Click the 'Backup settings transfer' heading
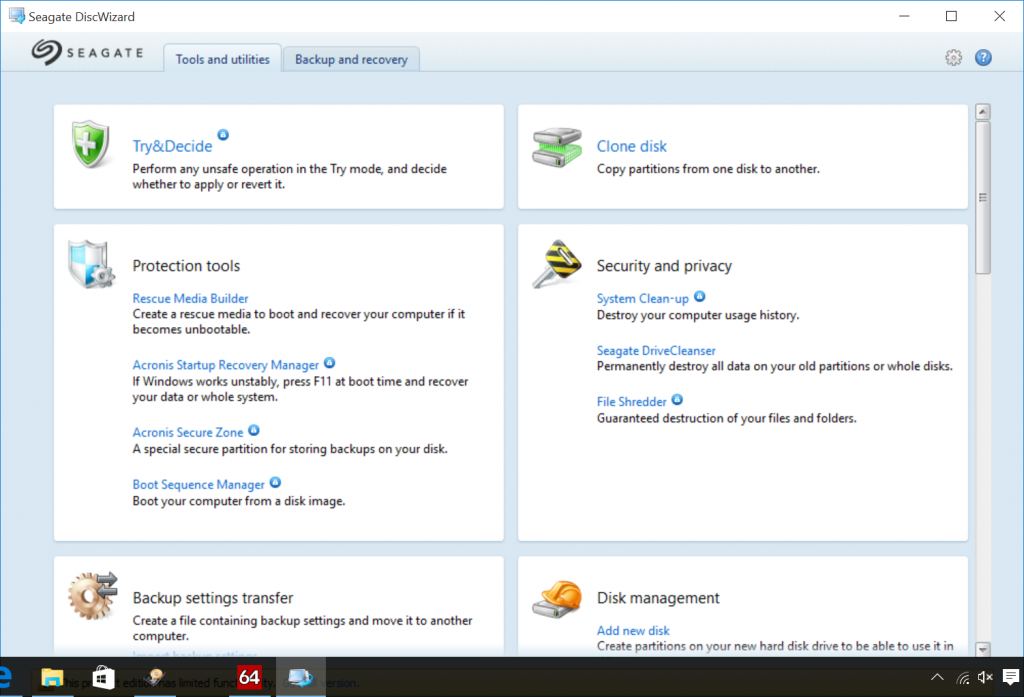1024x697 pixels. point(213,598)
